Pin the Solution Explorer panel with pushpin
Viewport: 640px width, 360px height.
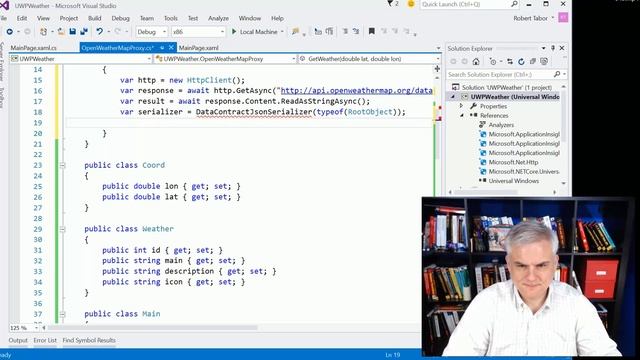[x=553, y=48]
